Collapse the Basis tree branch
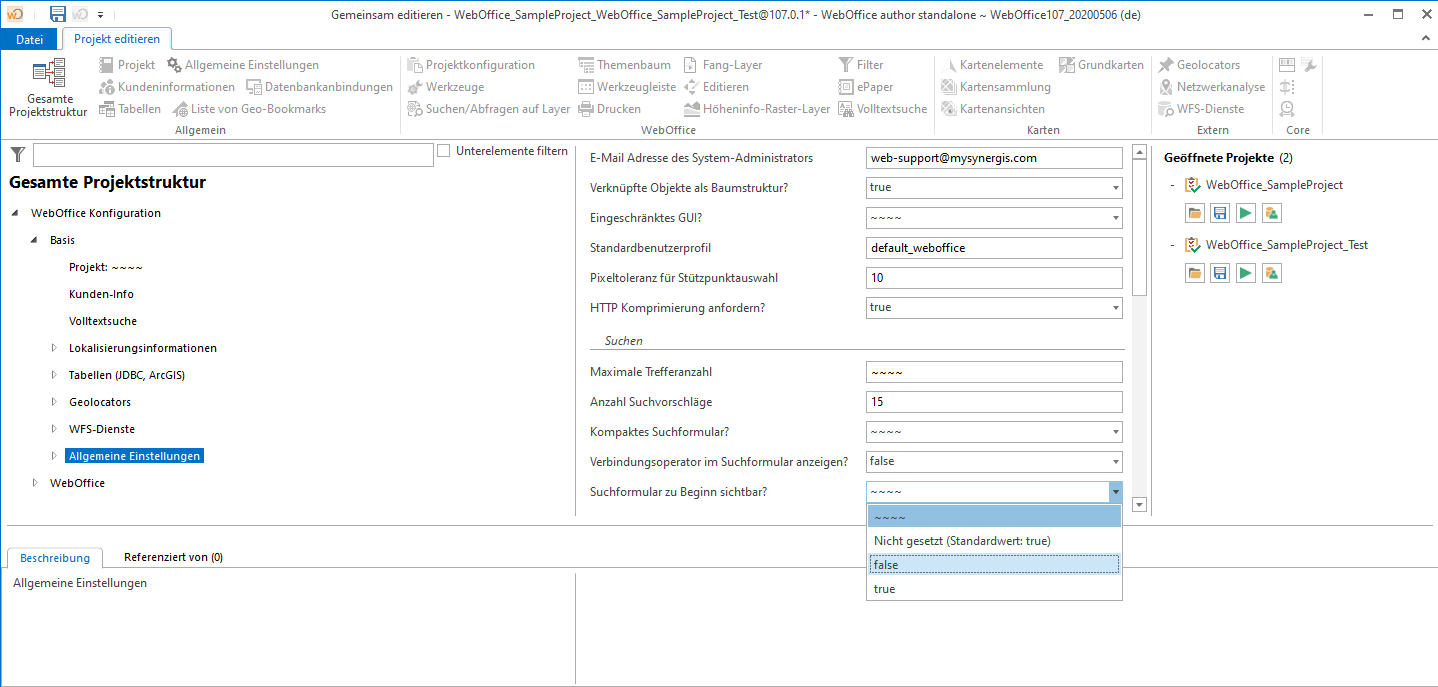This screenshot has height=687, width=1438. [x=33, y=240]
